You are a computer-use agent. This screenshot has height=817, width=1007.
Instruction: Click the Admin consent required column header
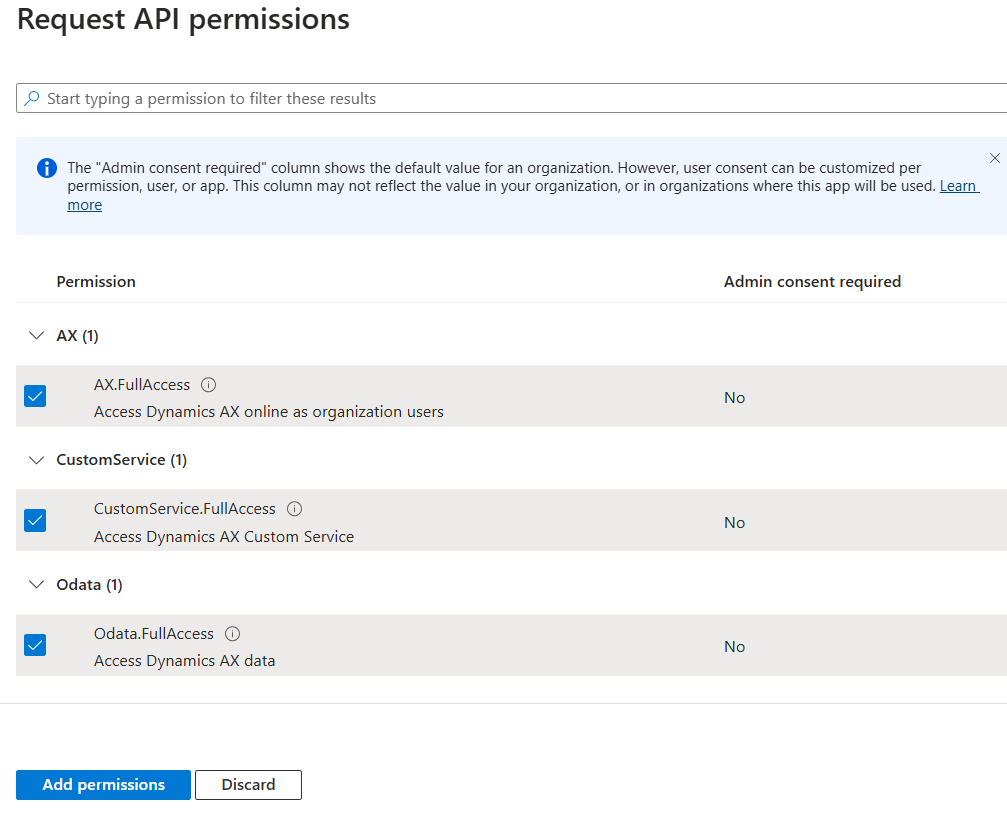[812, 282]
